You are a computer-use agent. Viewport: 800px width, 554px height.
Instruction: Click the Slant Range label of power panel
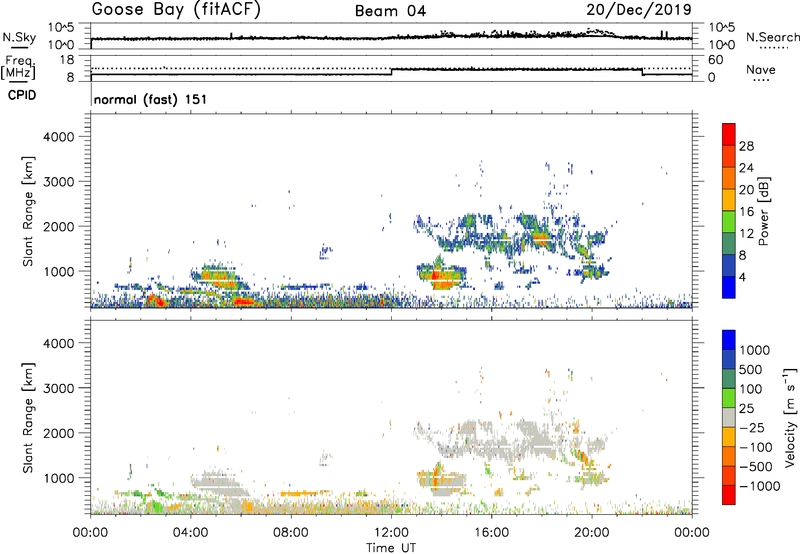pos(28,211)
